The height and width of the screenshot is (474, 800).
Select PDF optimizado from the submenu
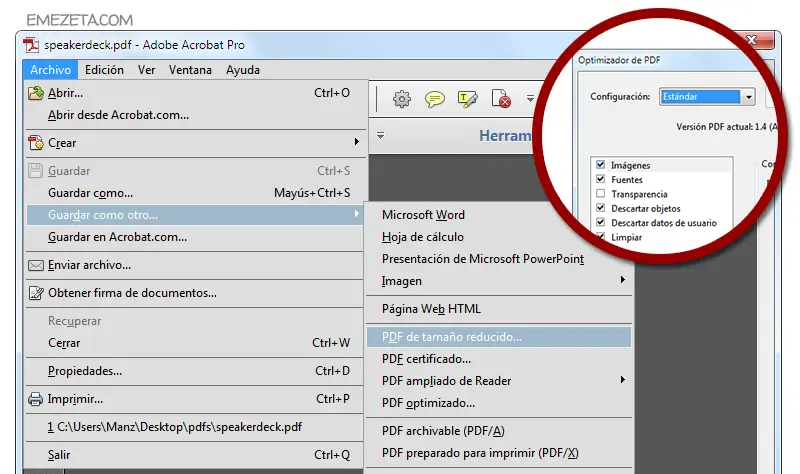[x=428, y=403]
